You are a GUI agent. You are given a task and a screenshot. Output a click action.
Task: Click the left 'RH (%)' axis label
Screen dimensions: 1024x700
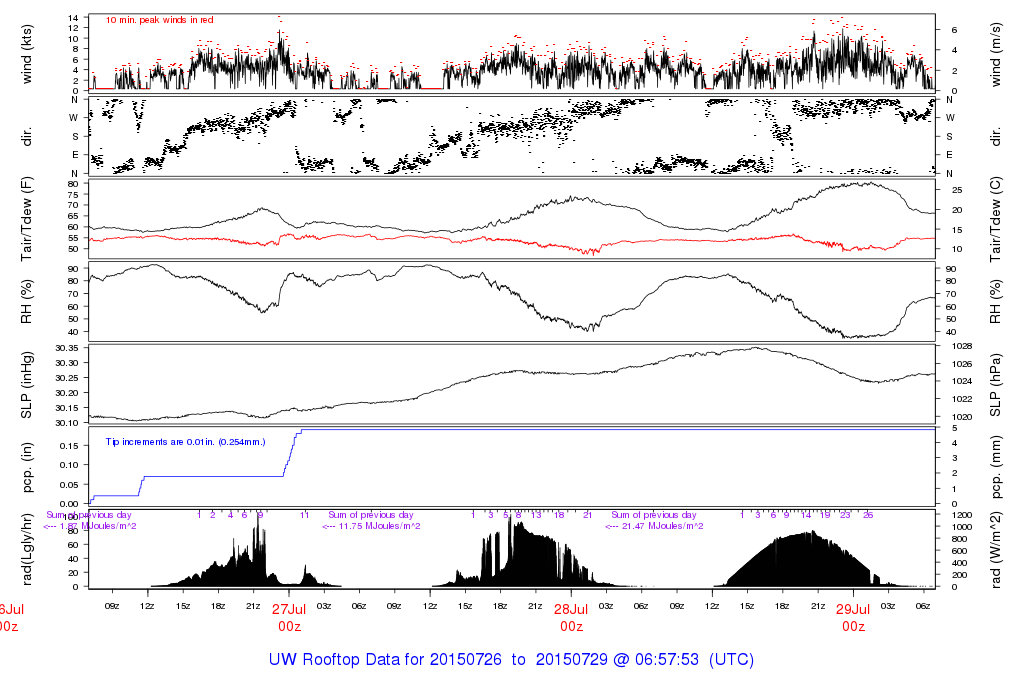click(27, 302)
